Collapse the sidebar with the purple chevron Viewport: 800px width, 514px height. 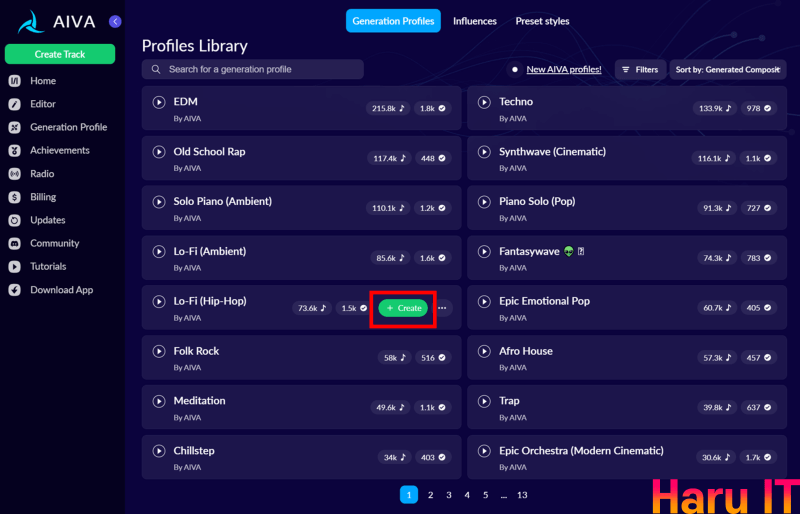click(115, 21)
